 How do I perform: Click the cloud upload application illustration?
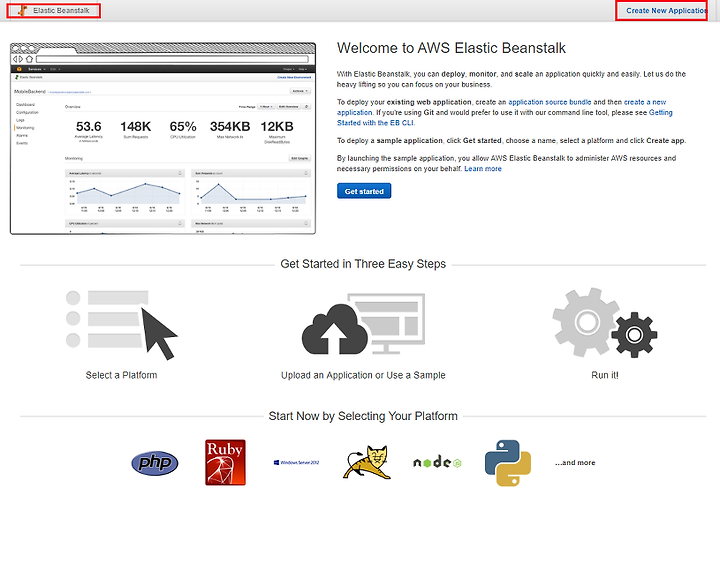(x=363, y=325)
